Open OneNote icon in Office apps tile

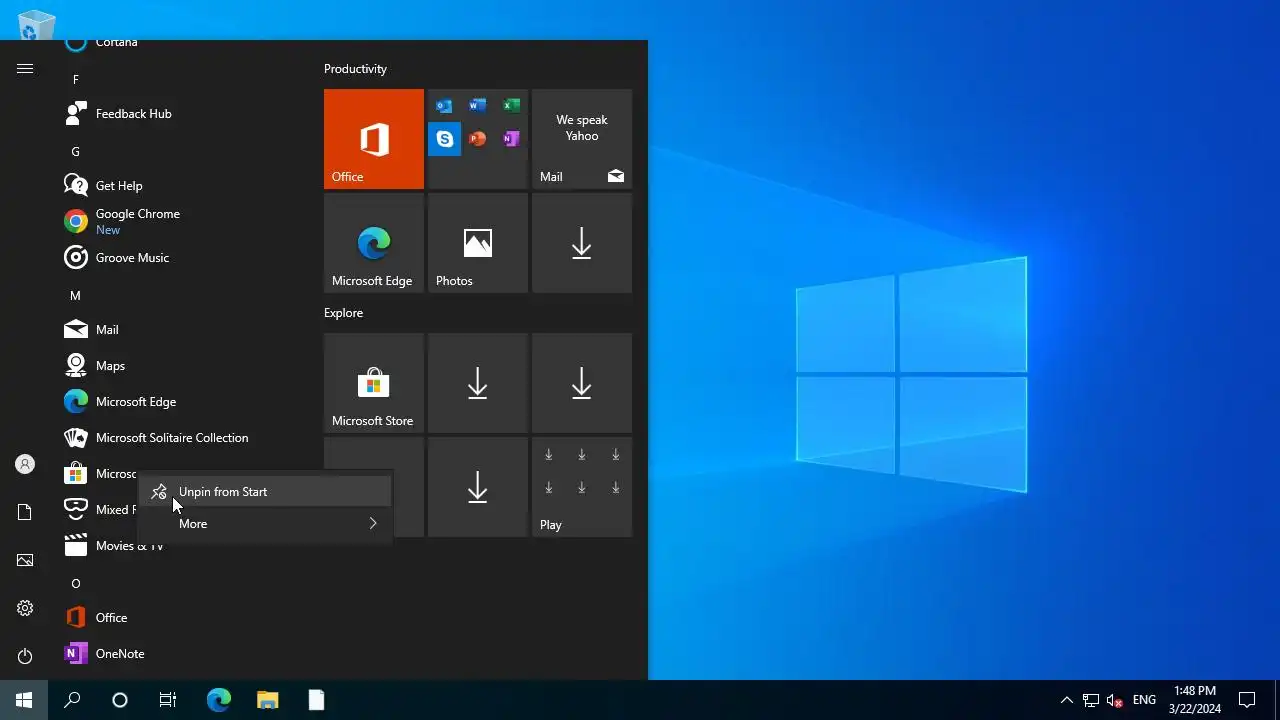[511, 139]
